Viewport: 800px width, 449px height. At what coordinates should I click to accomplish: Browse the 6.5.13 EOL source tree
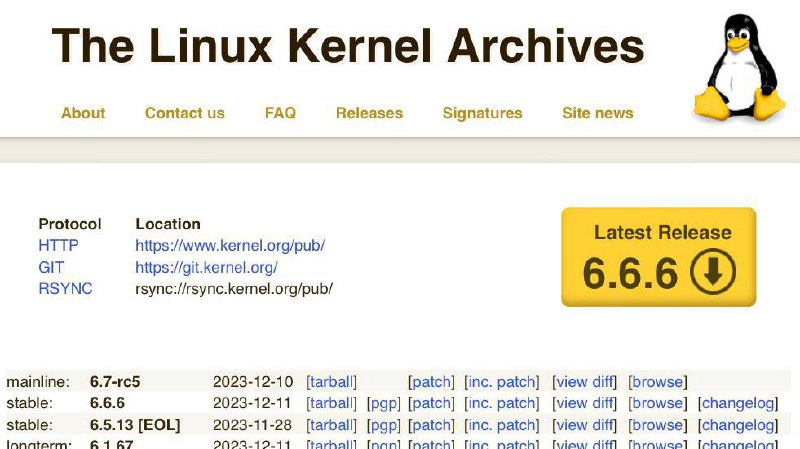tap(657, 425)
